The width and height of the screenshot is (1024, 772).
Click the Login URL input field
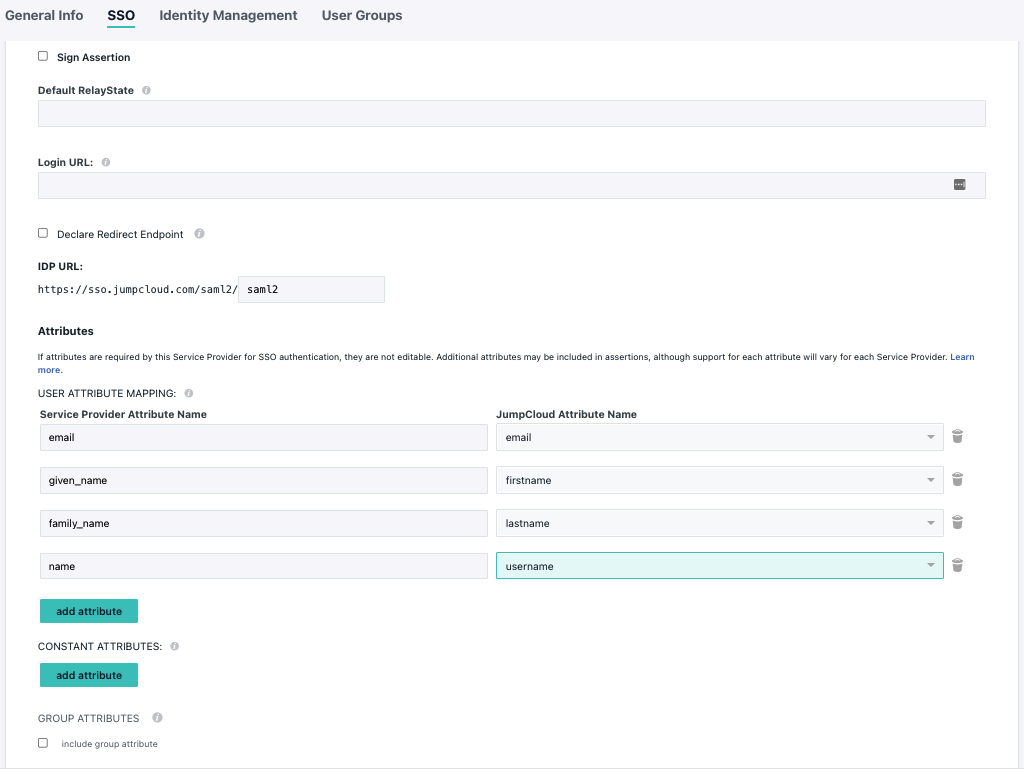511,185
